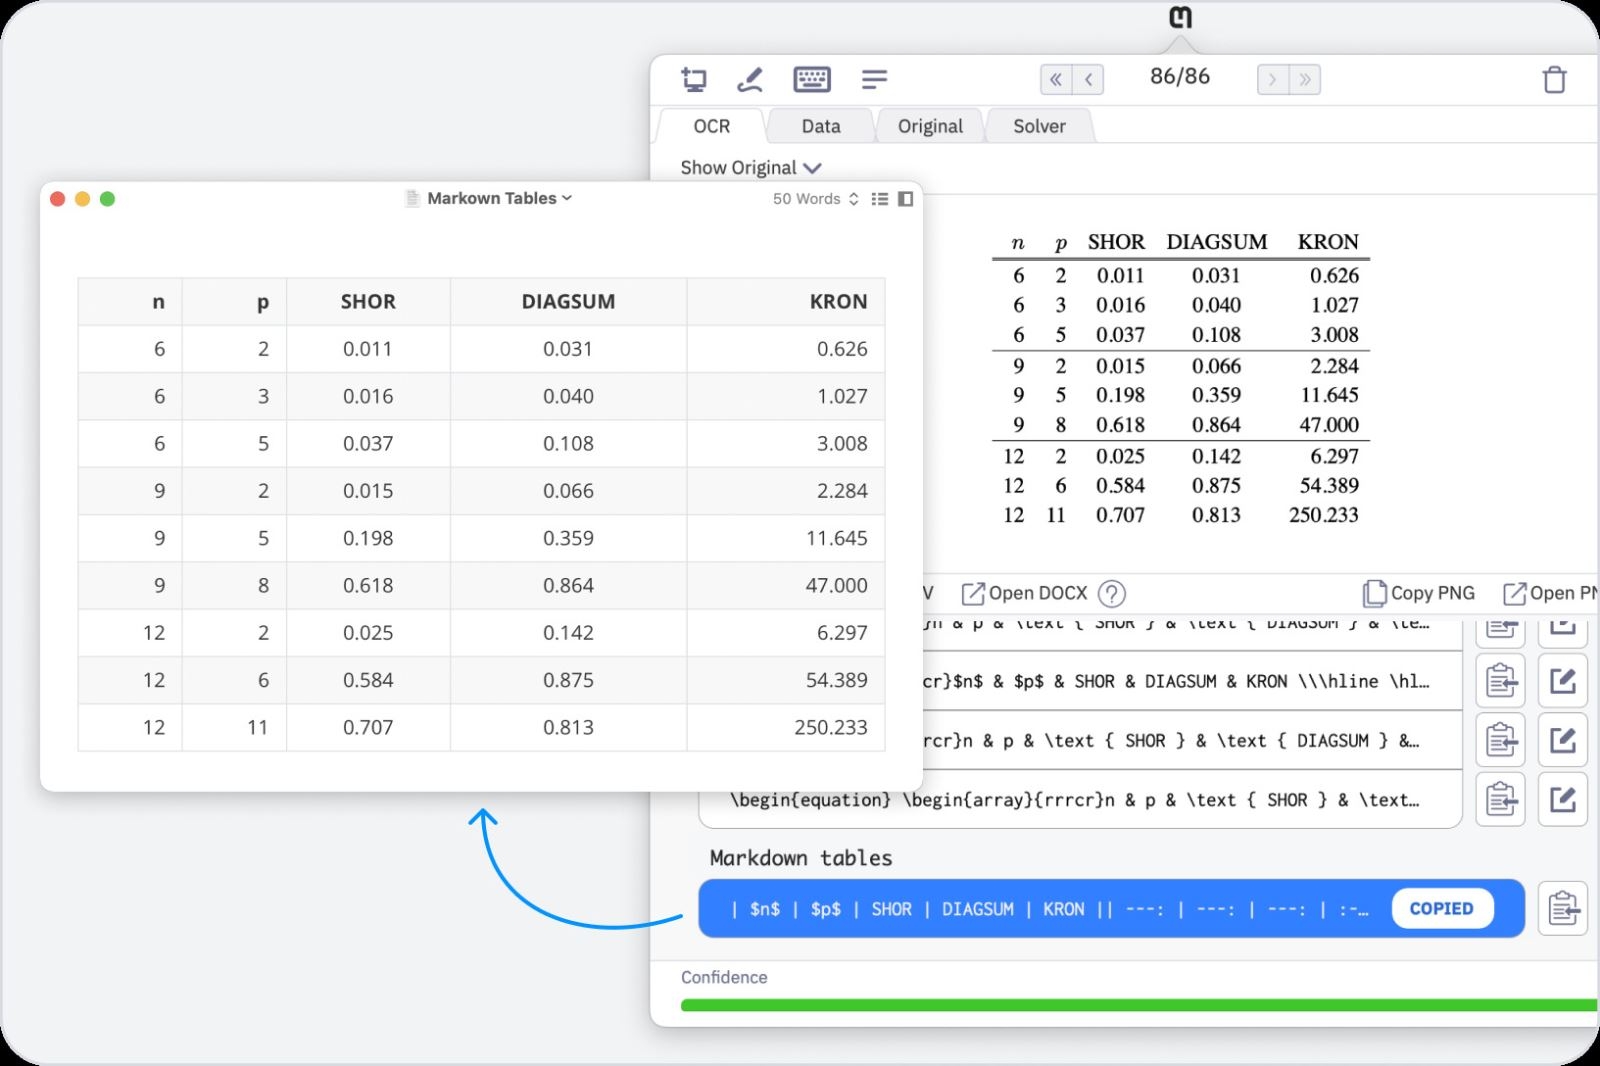1600x1066 pixels.
Task: Open the Solver tab
Action: coord(1039,126)
